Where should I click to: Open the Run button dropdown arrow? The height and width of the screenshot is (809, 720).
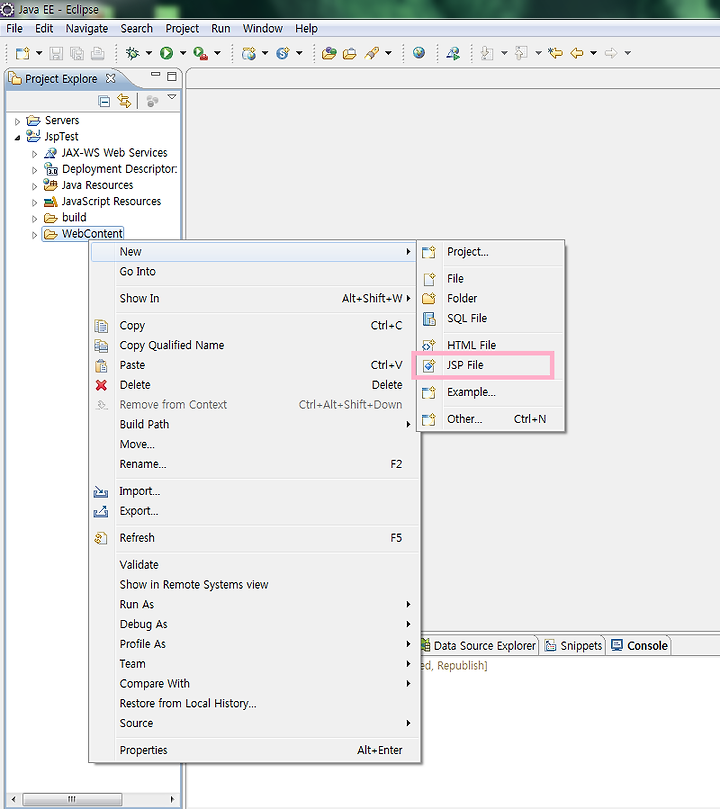coord(183,53)
